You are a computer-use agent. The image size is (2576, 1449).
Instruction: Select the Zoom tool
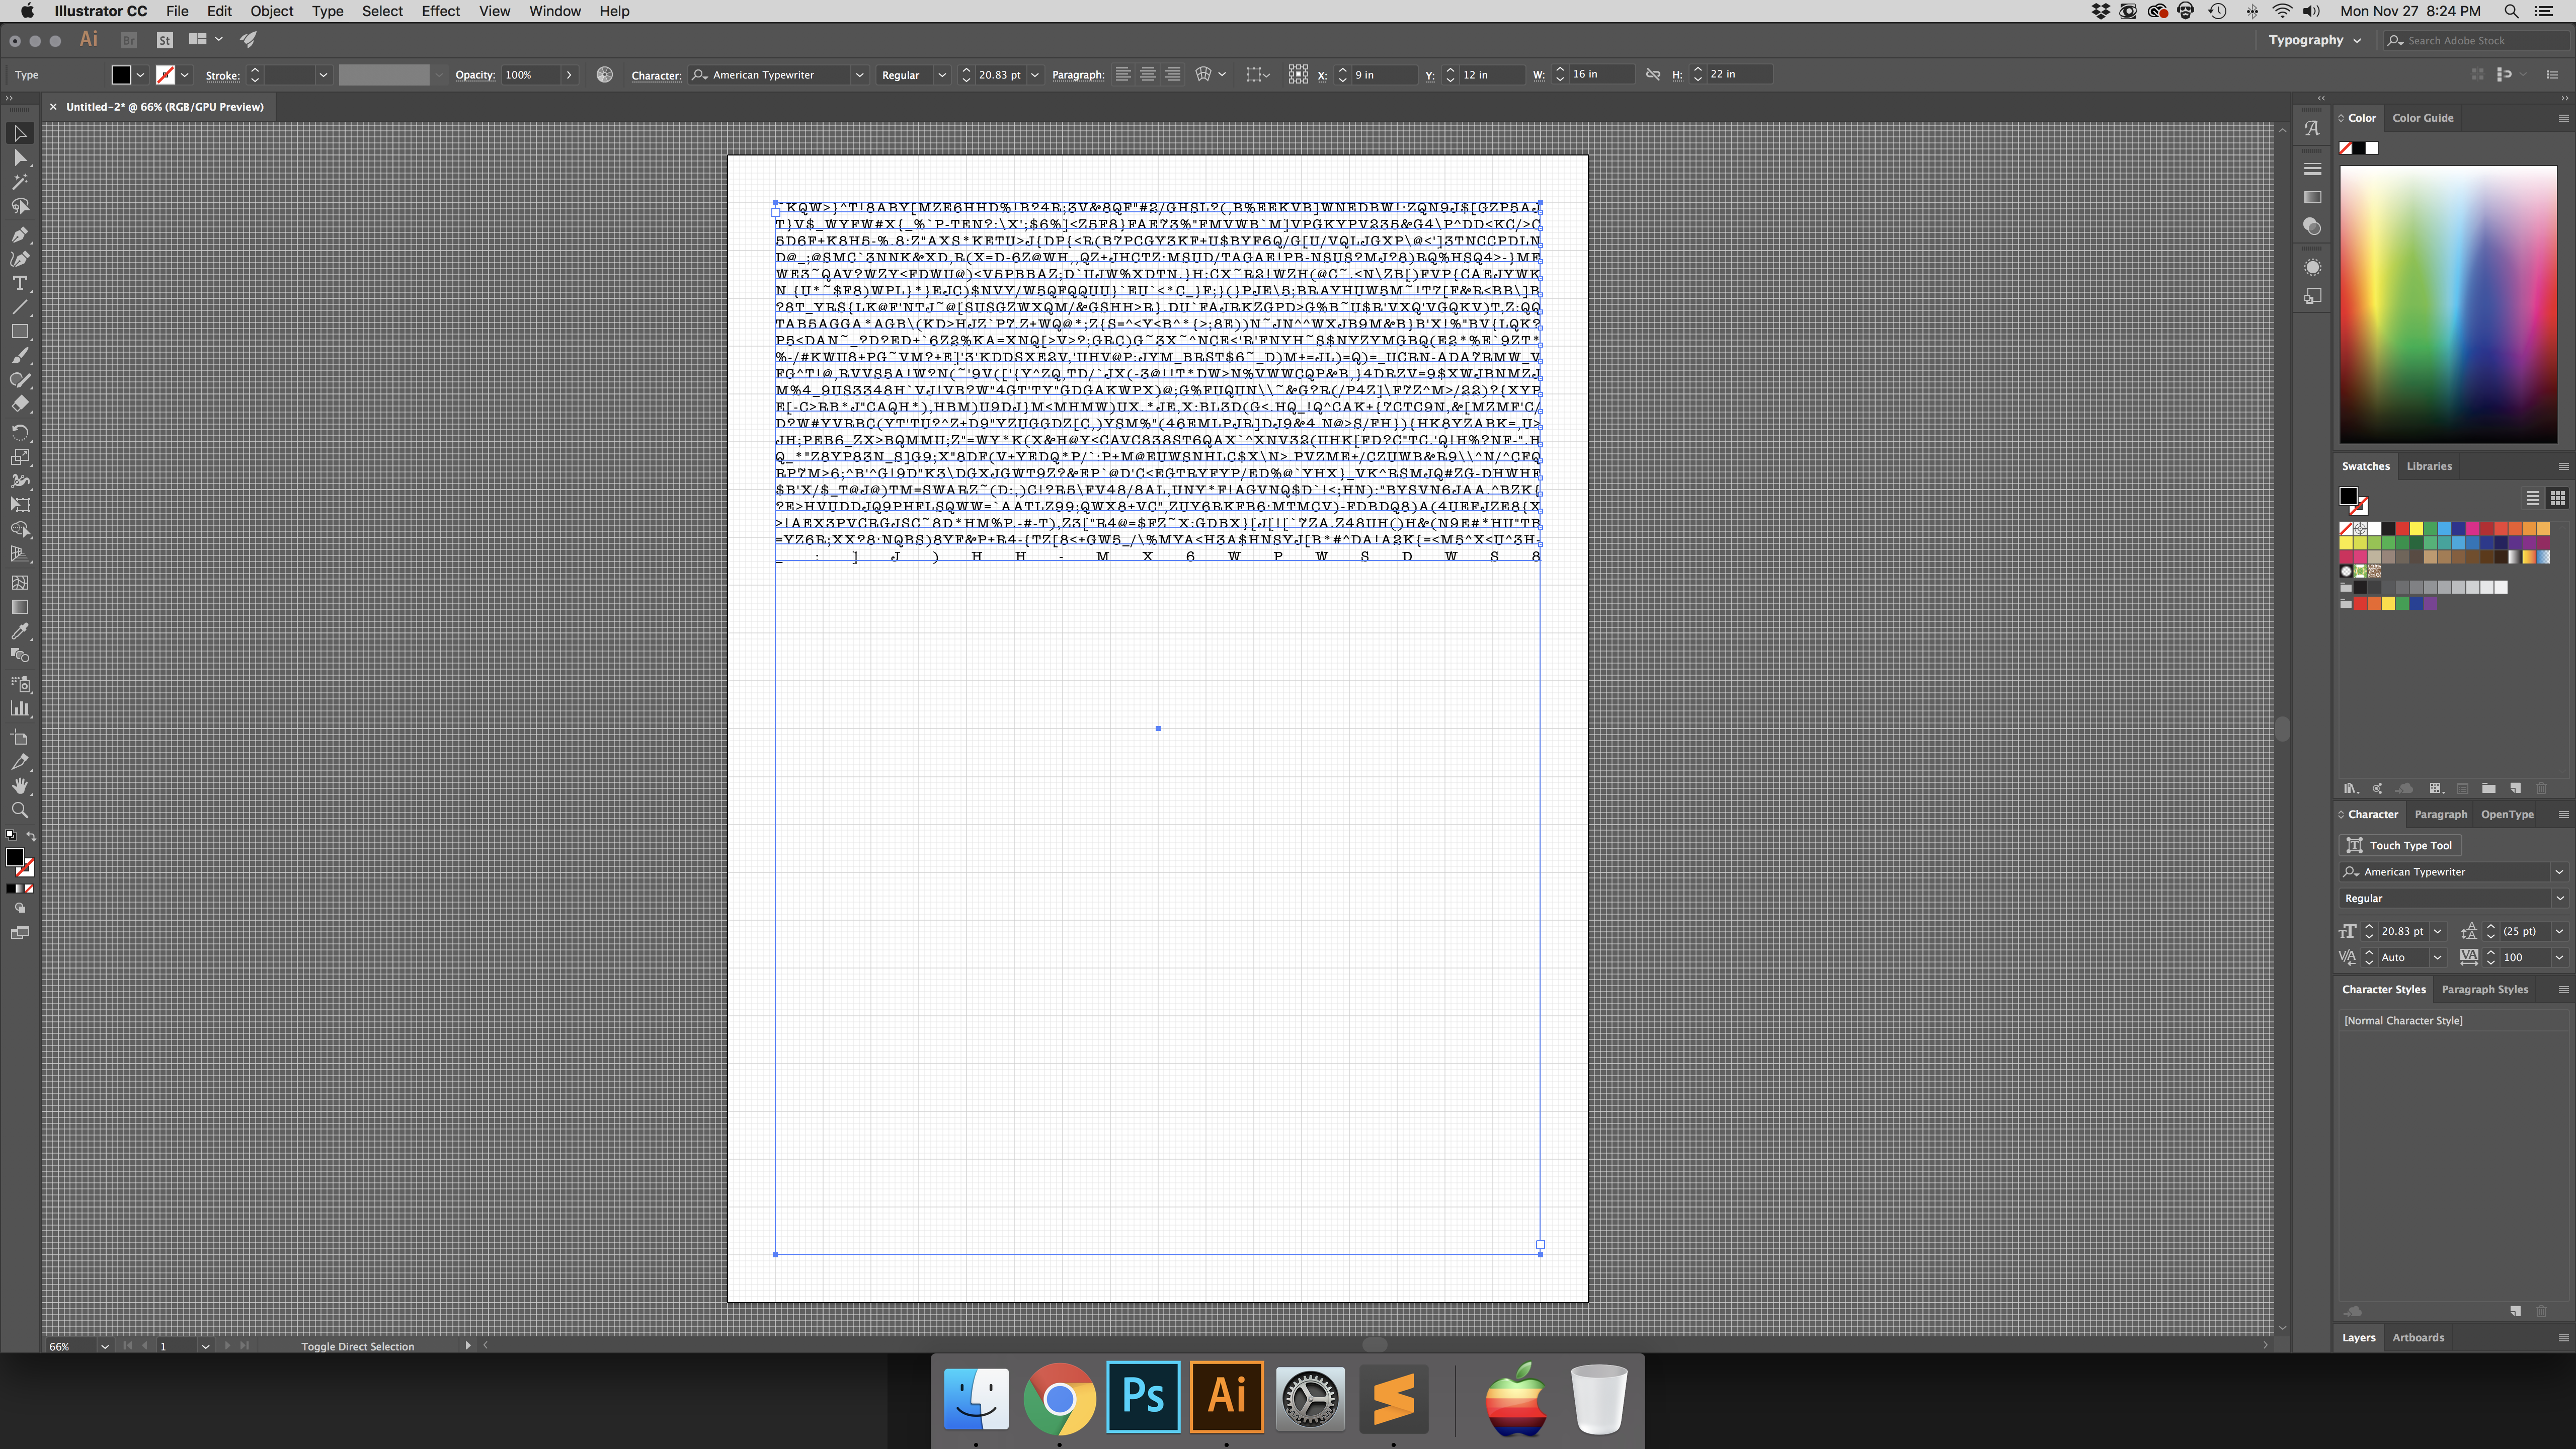click(20, 810)
